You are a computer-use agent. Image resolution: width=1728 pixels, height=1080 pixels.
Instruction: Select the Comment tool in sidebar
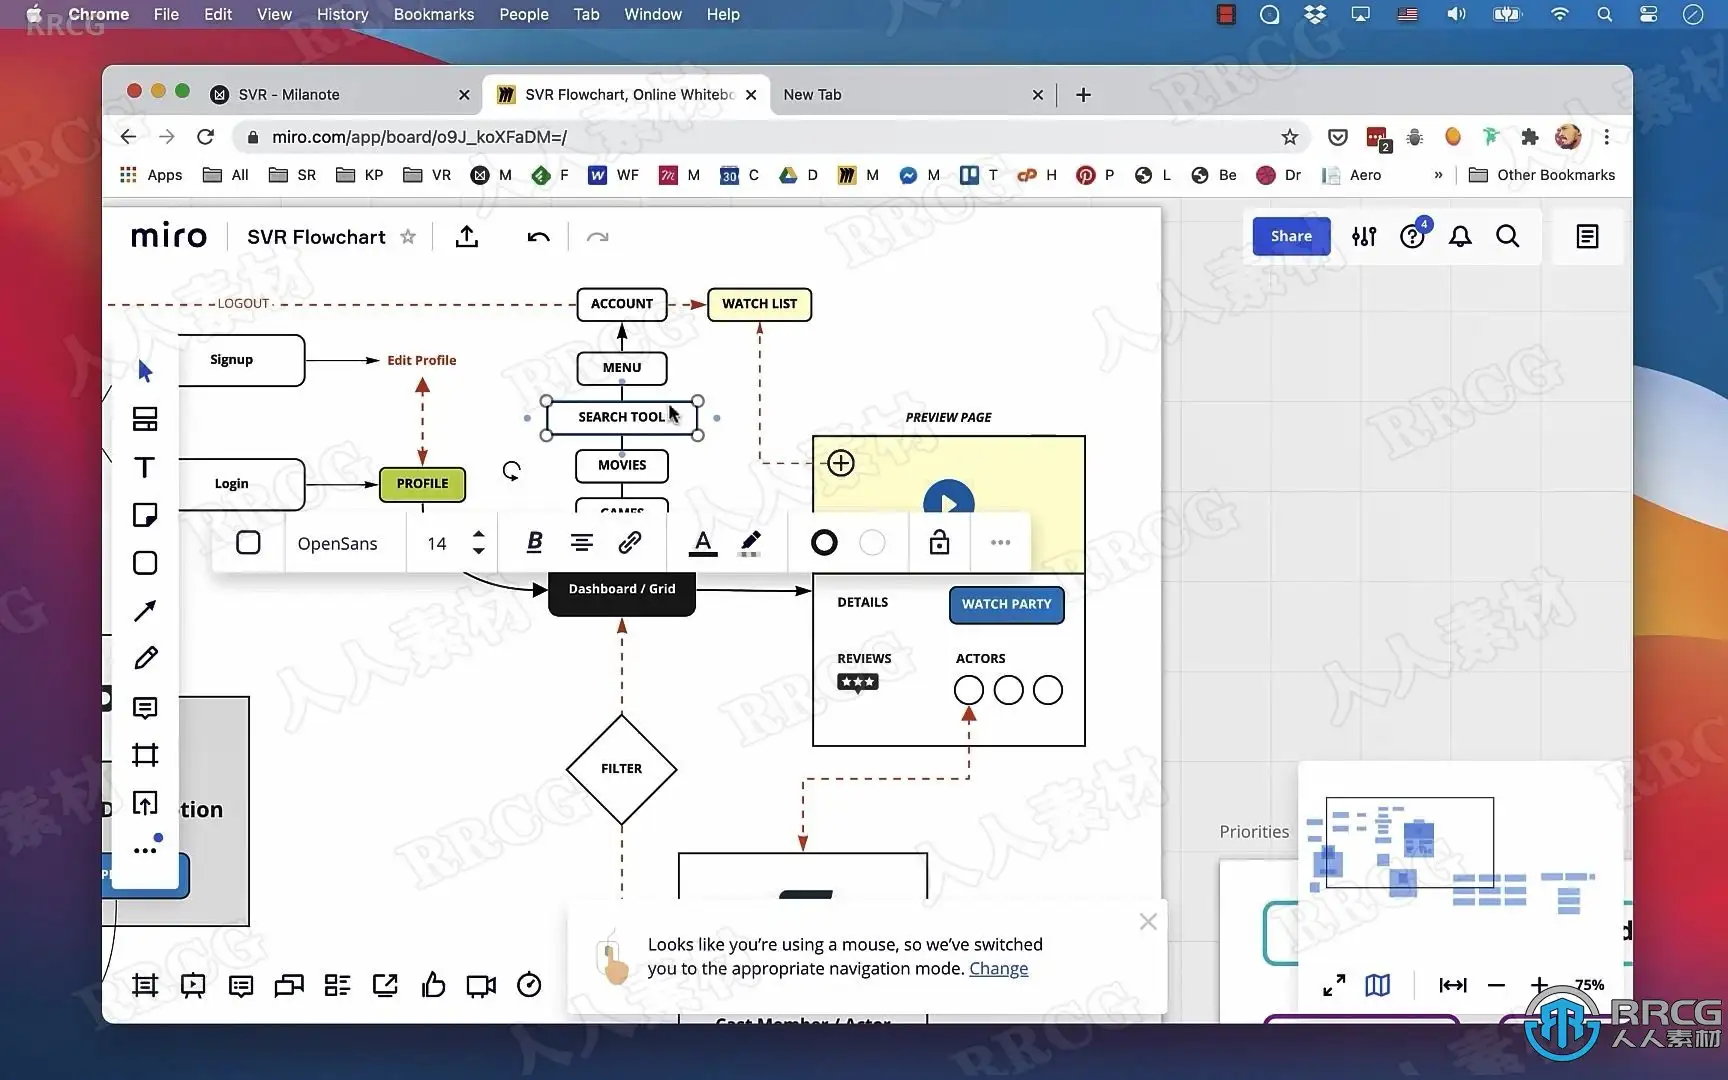[x=145, y=708]
